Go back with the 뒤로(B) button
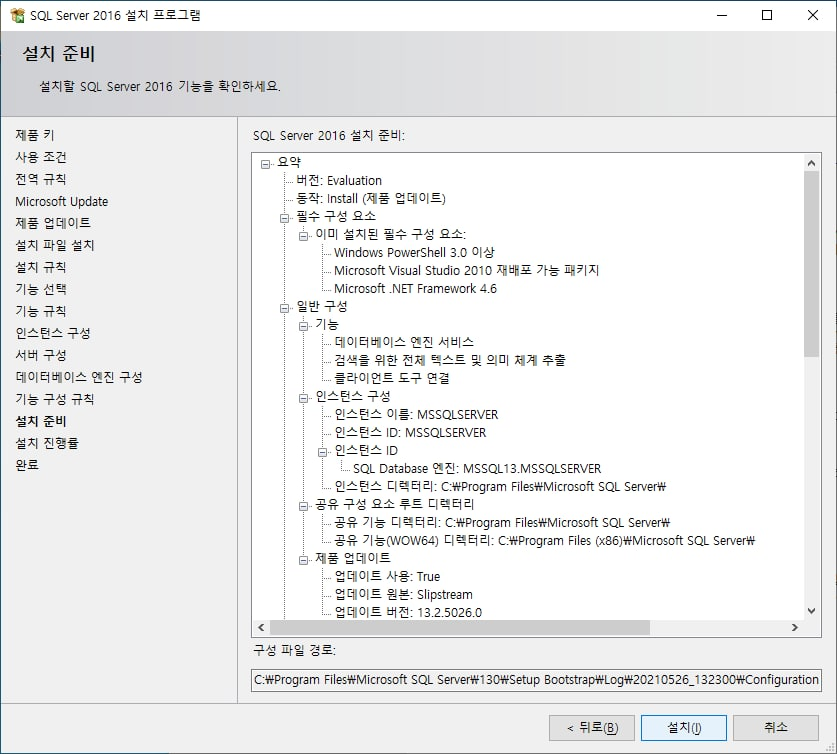 point(592,728)
